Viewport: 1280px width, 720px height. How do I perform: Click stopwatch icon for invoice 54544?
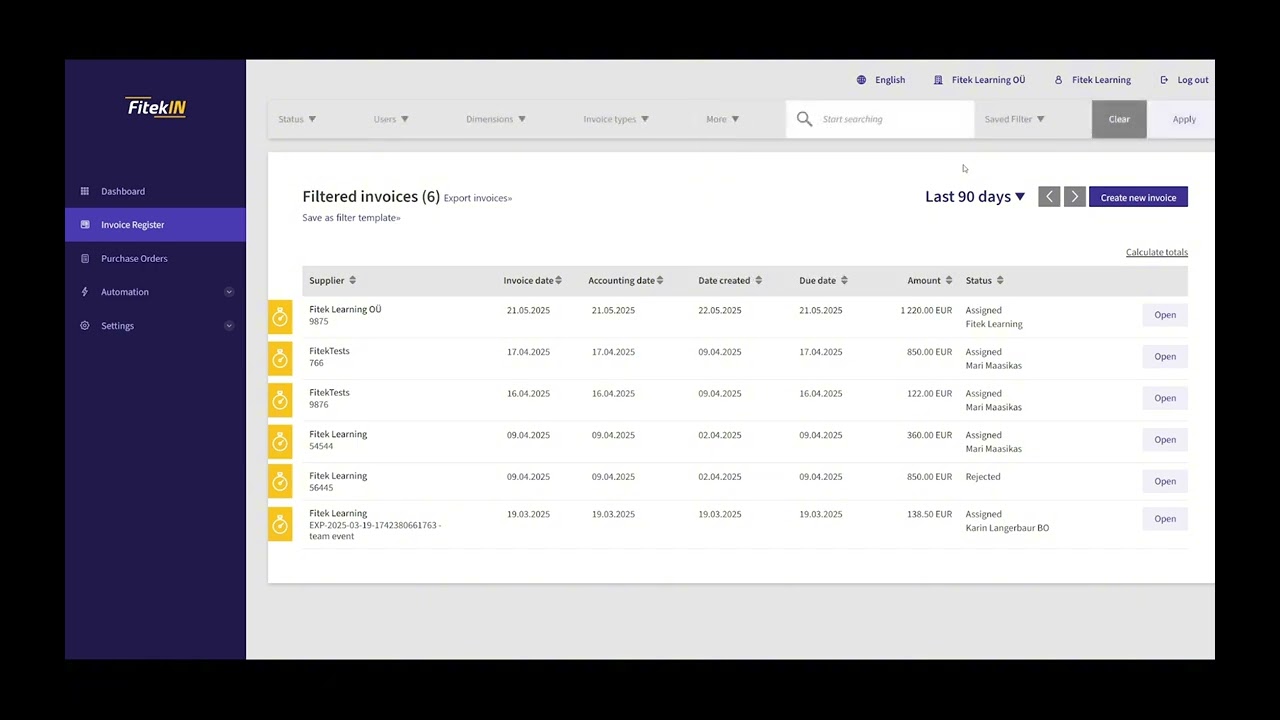(x=280, y=440)
